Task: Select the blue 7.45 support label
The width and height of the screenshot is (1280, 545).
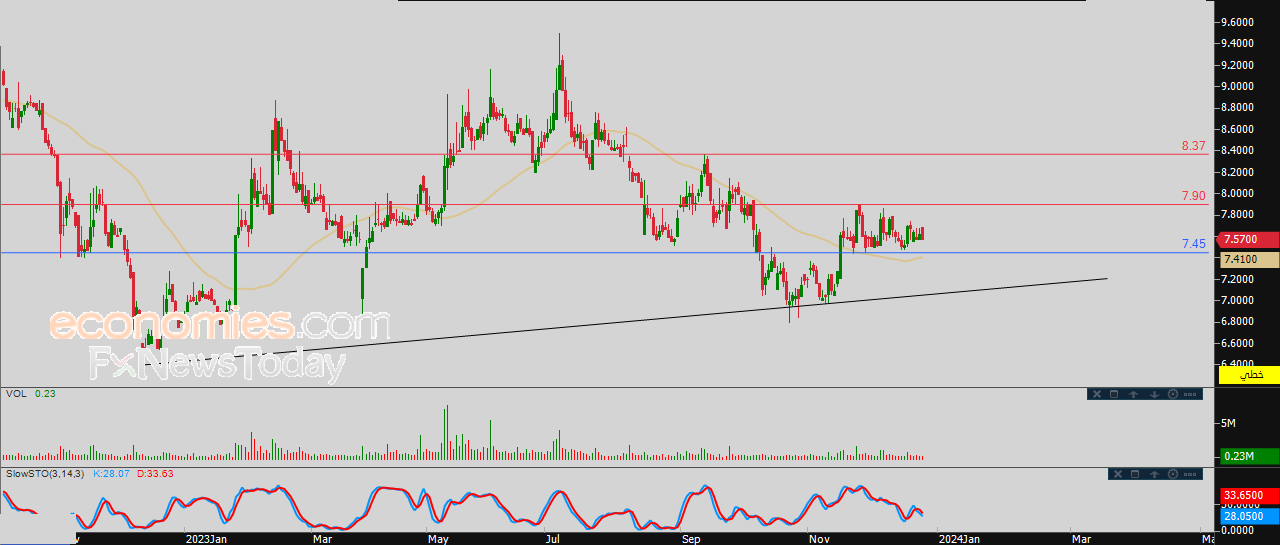Action: click(x=1193, y=244)
